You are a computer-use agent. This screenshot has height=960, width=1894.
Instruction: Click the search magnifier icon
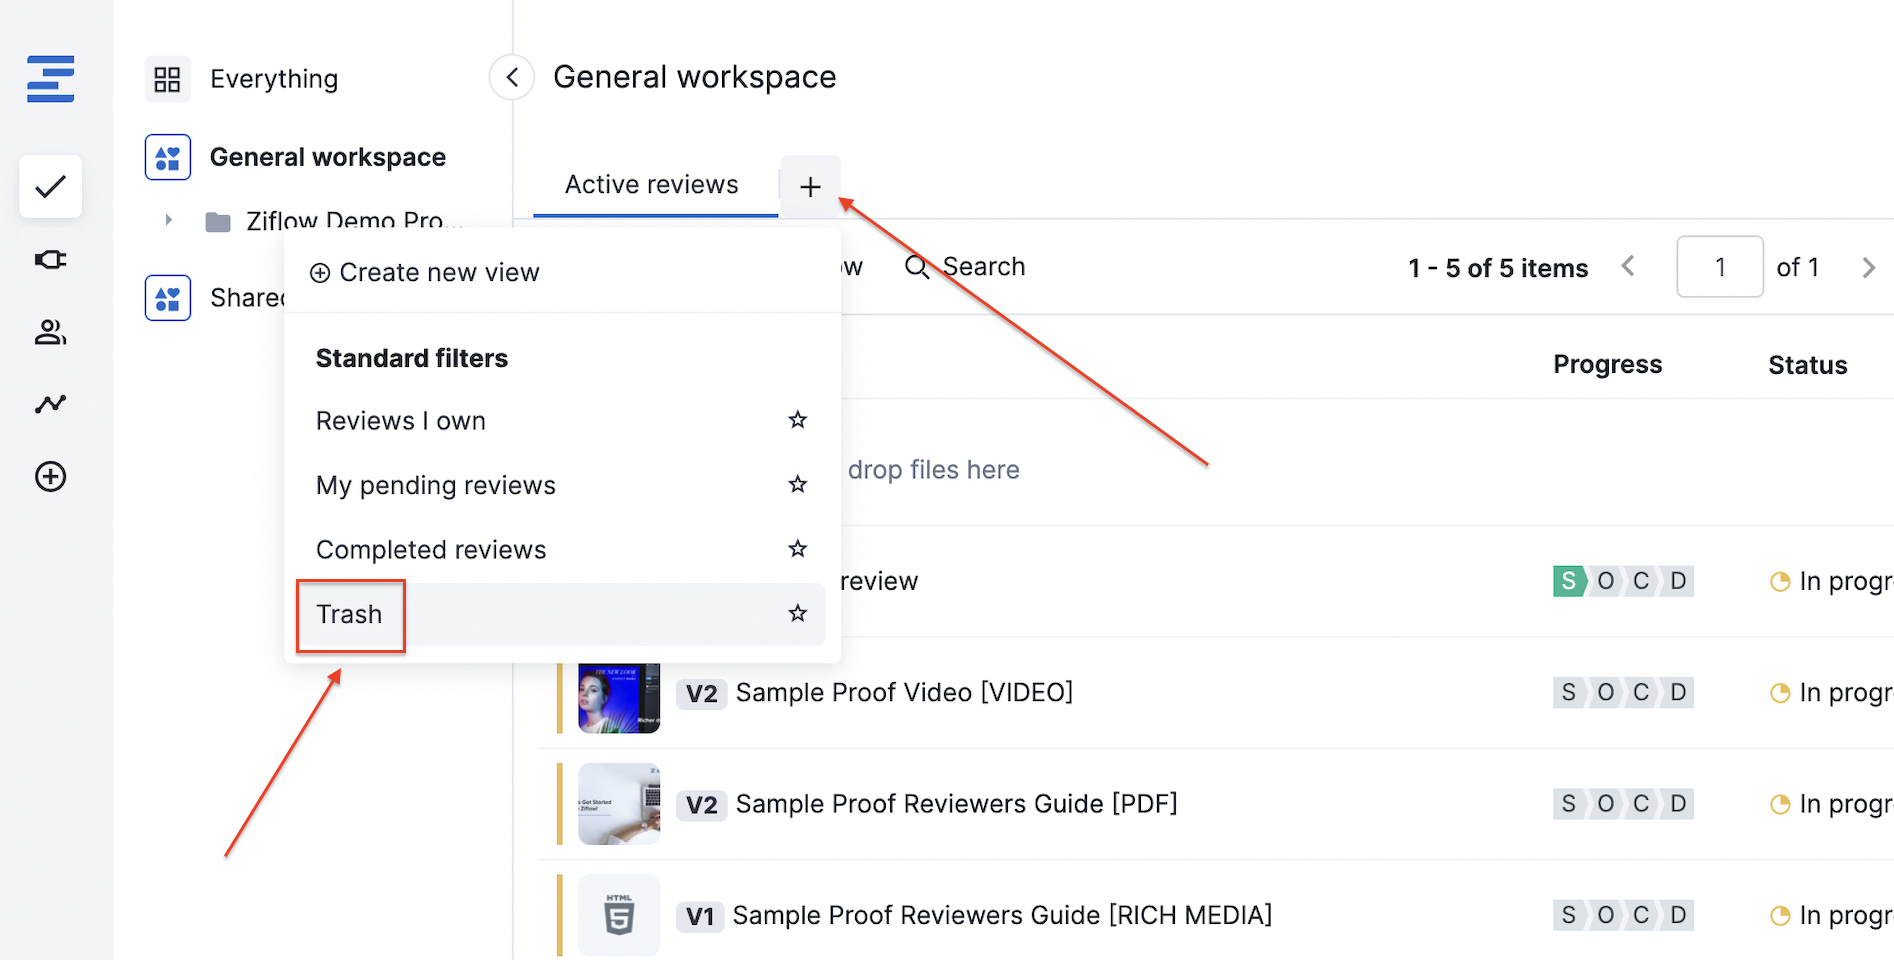[916, 267]
